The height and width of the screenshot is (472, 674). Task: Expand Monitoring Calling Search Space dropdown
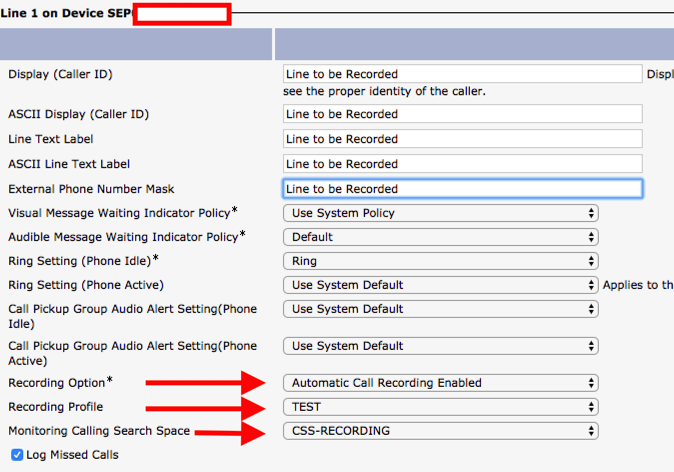pyautogui.click(x=440, y=431)
